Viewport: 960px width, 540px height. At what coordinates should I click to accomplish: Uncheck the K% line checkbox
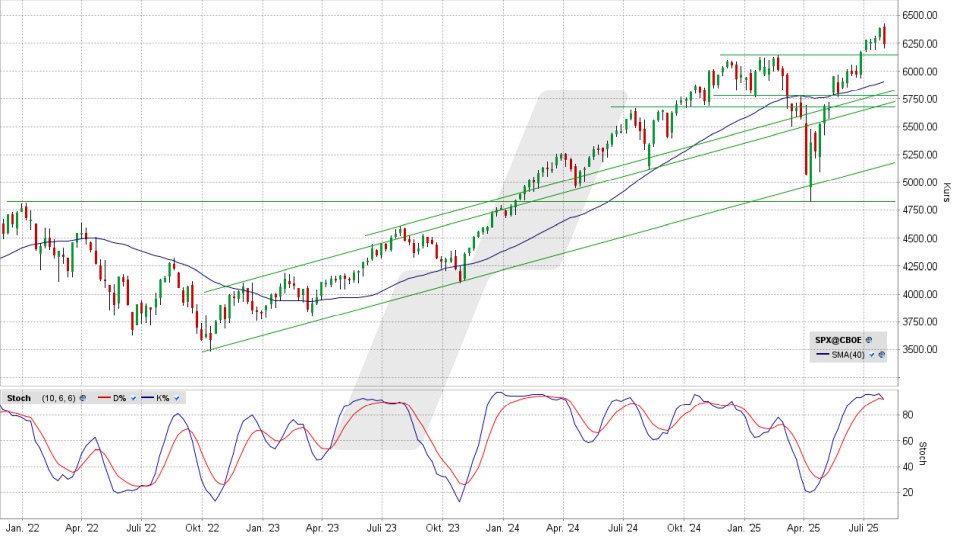177,398
